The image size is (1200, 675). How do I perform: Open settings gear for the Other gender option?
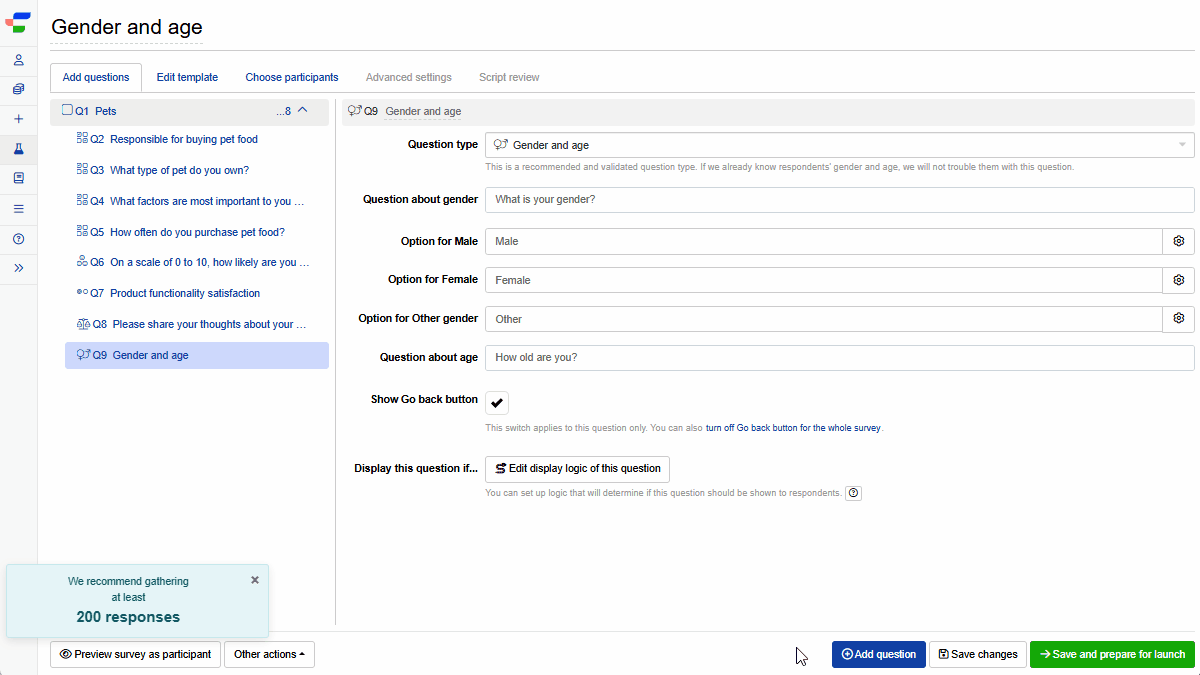pyautogui.click(x=1178, y=318)
